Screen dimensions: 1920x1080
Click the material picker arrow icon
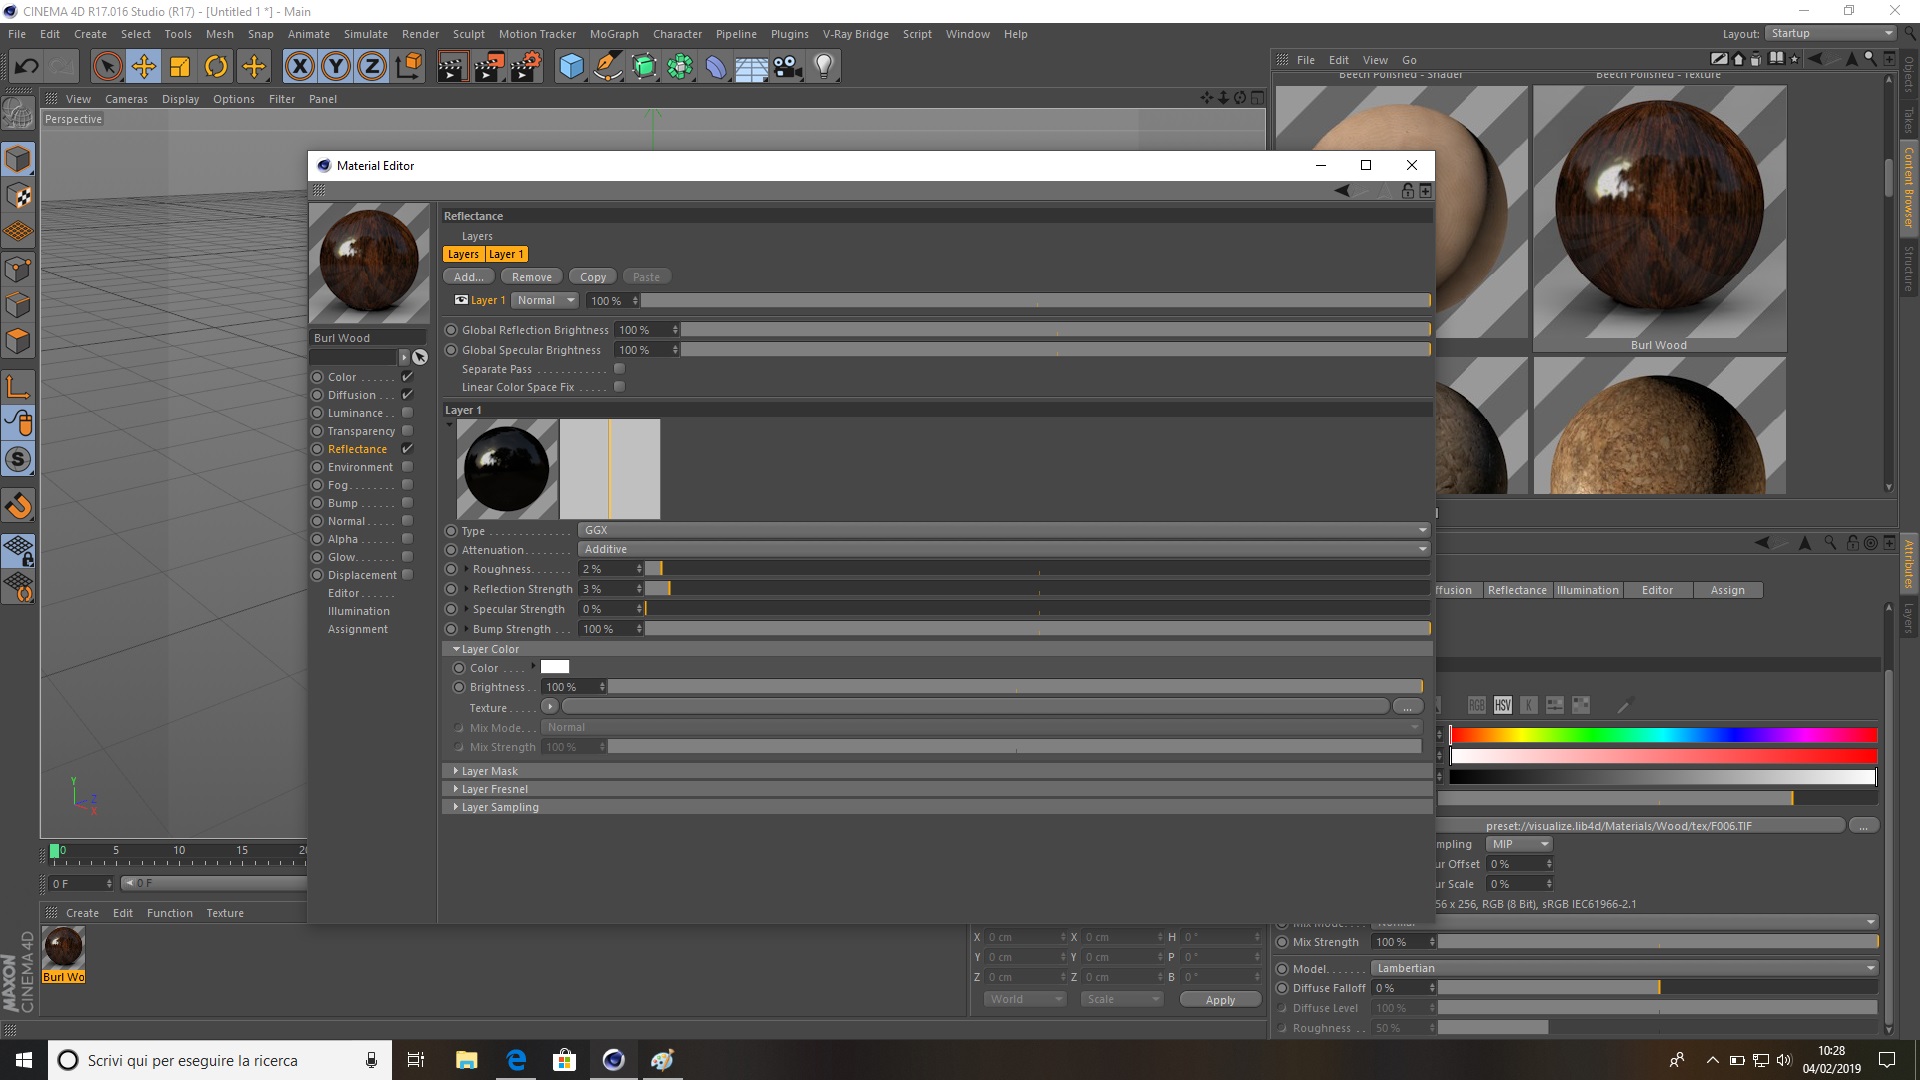420,357
